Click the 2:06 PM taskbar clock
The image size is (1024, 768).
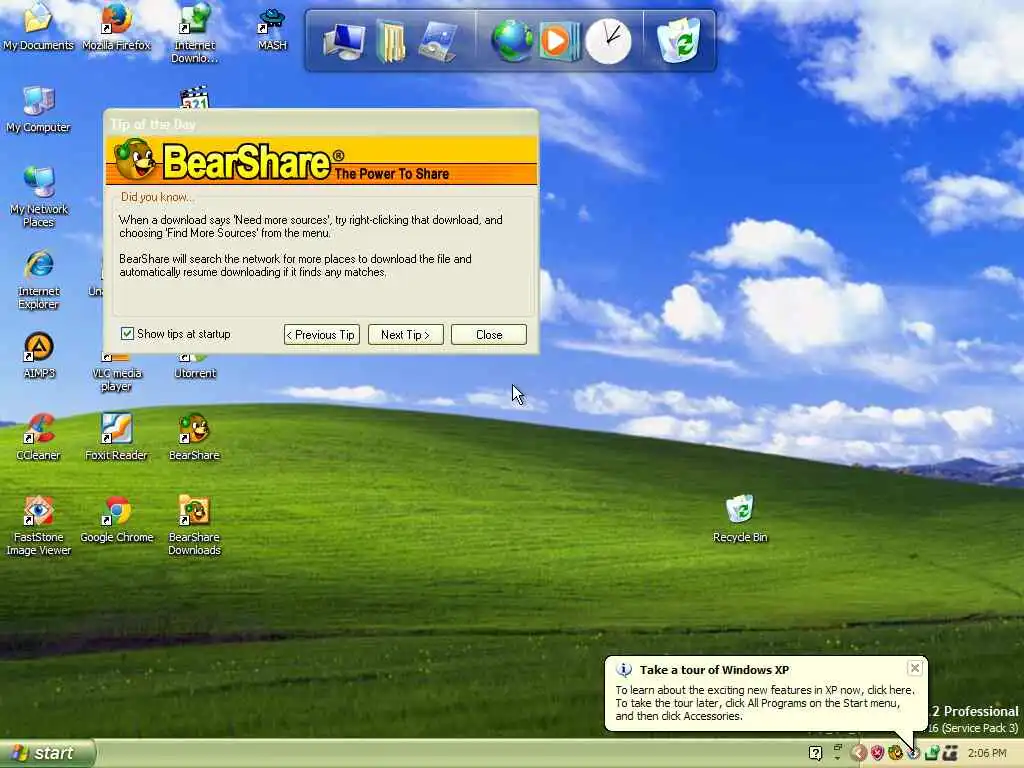(x=987, y=753)
